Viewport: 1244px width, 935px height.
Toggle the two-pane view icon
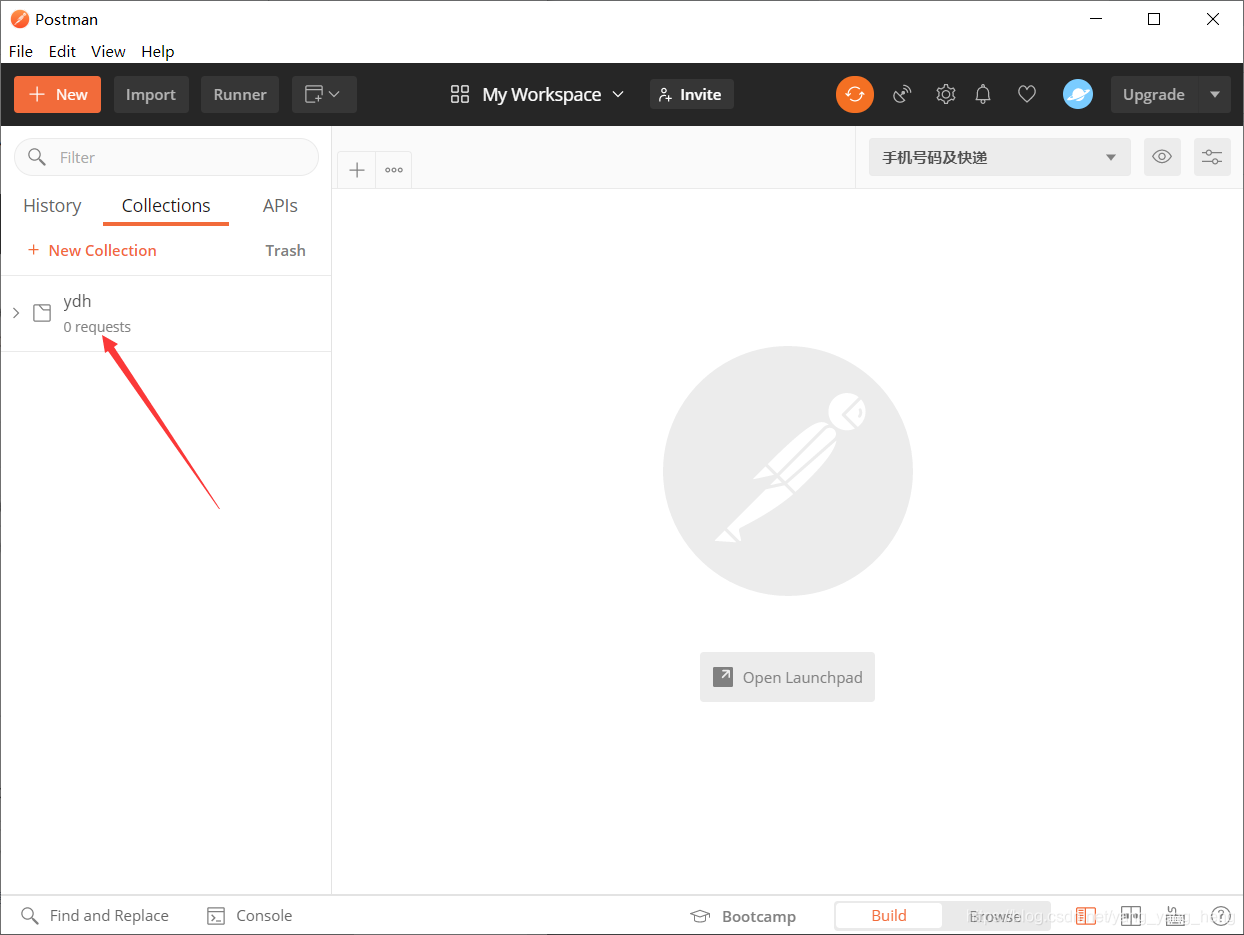coord(1131,916)
